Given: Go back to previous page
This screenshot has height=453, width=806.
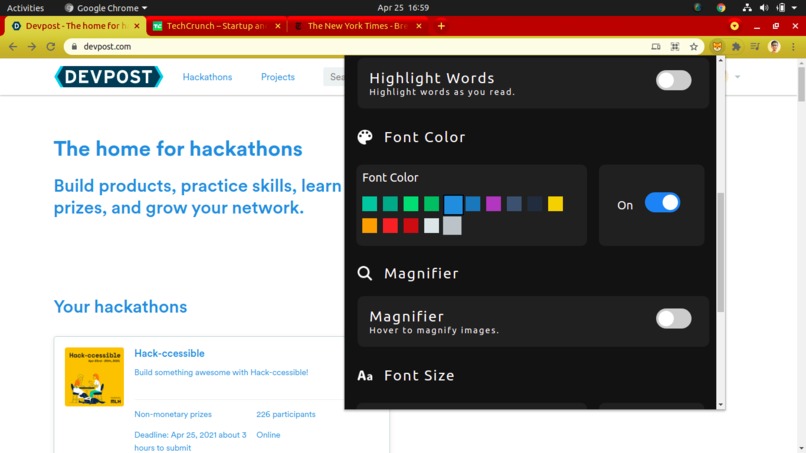Looking at the screenshot, I should coord(13,46).
